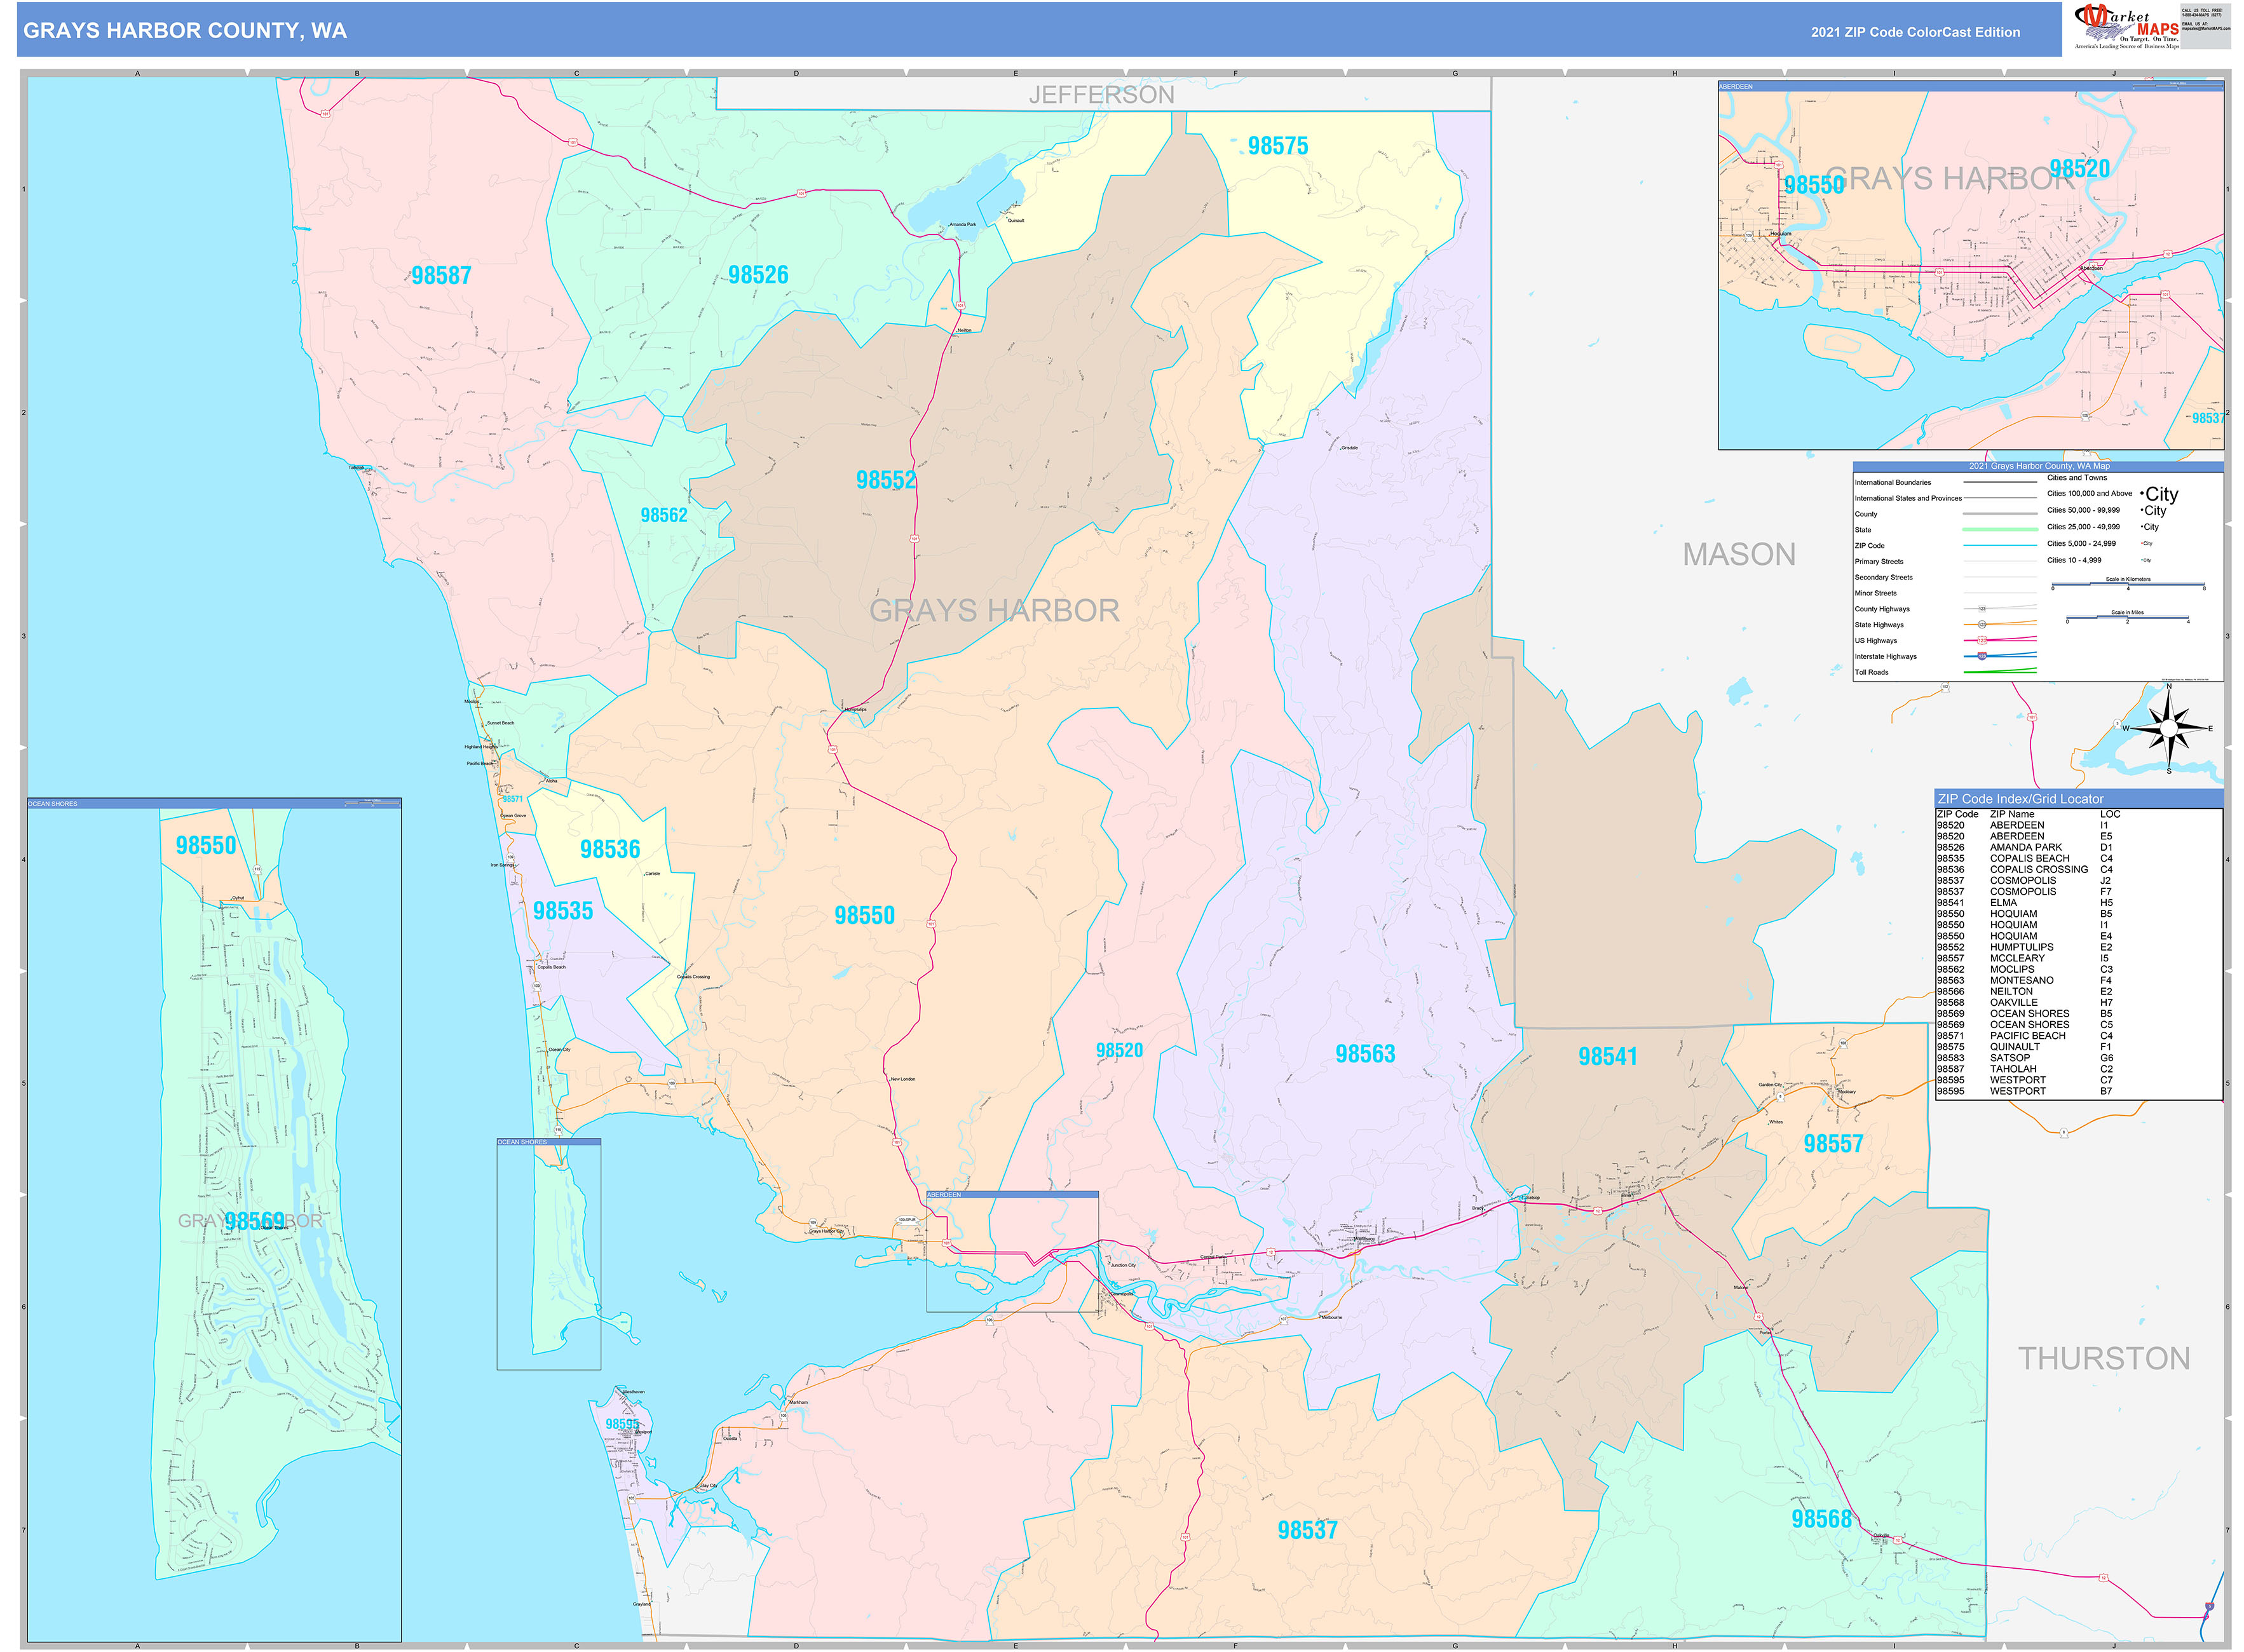Click the THURSTON county label

click(2104, 1358)
